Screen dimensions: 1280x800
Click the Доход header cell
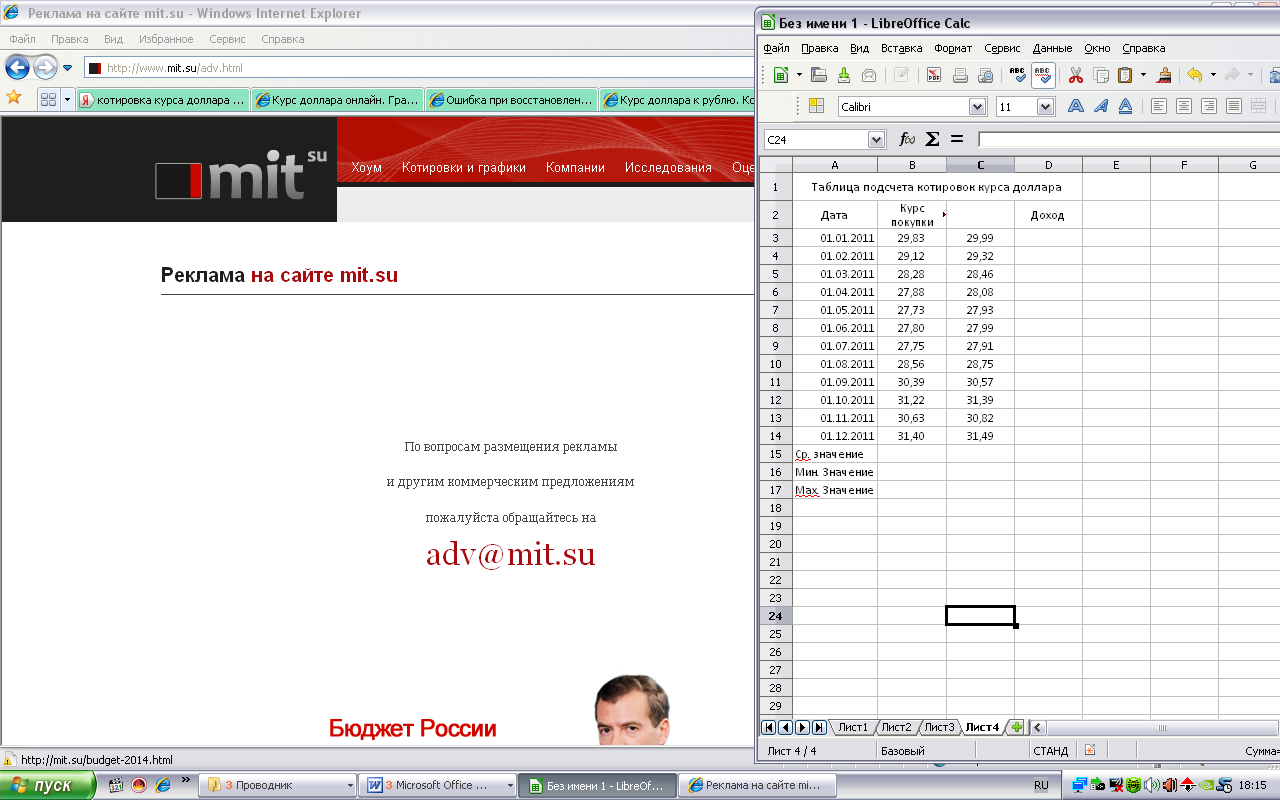pos(1048,215)
